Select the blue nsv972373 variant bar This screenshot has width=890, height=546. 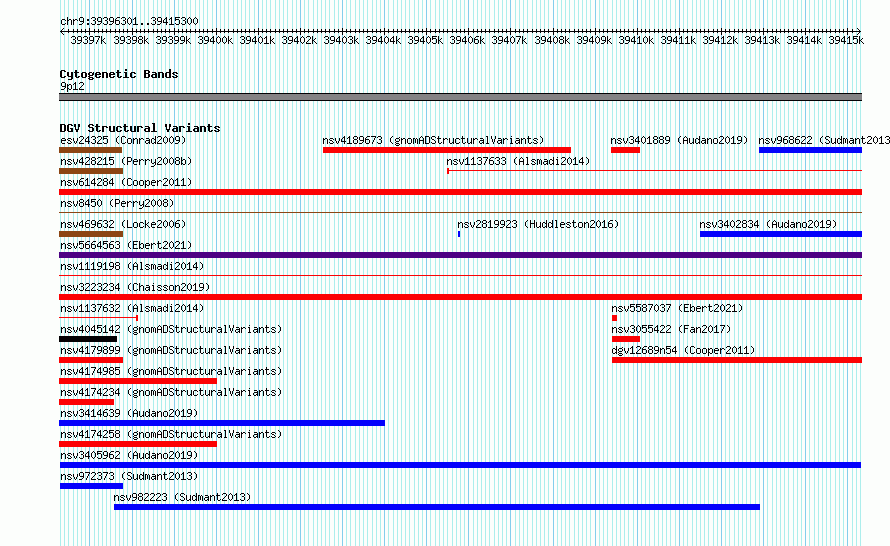click(91, 486)
